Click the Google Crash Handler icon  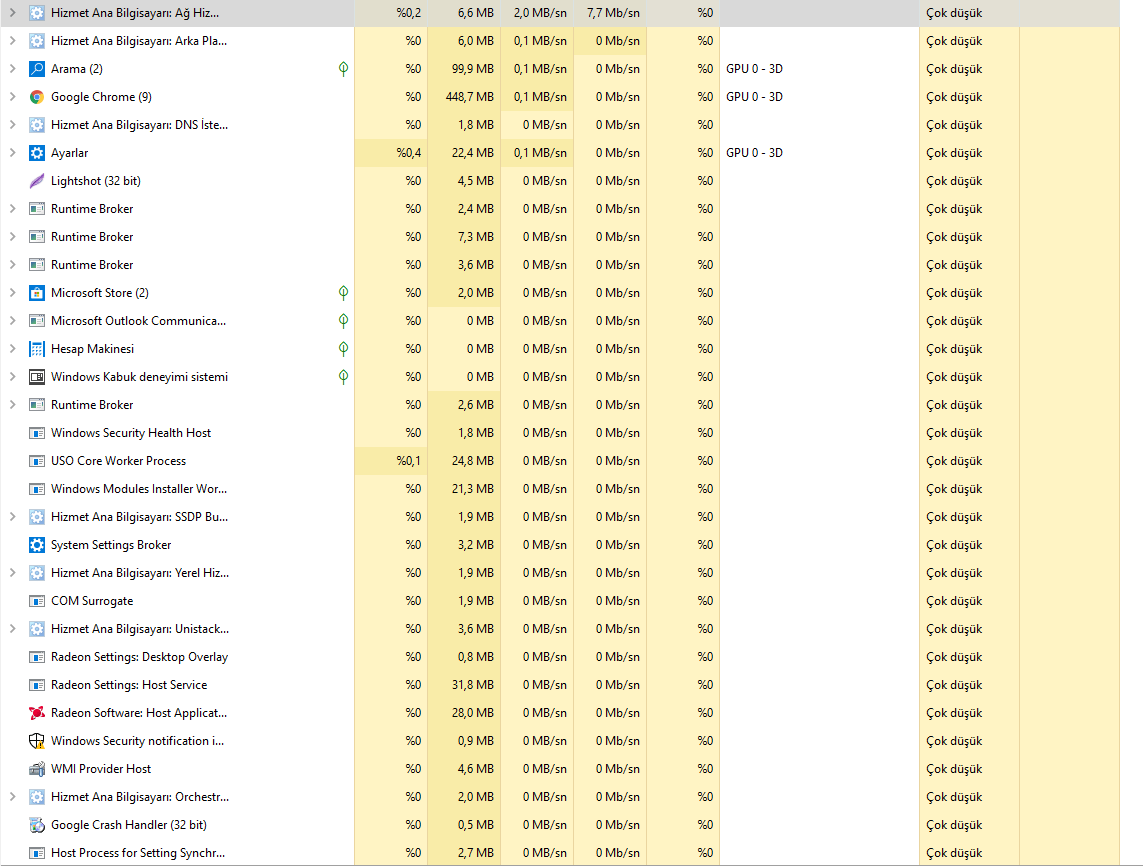click(36, 825)
